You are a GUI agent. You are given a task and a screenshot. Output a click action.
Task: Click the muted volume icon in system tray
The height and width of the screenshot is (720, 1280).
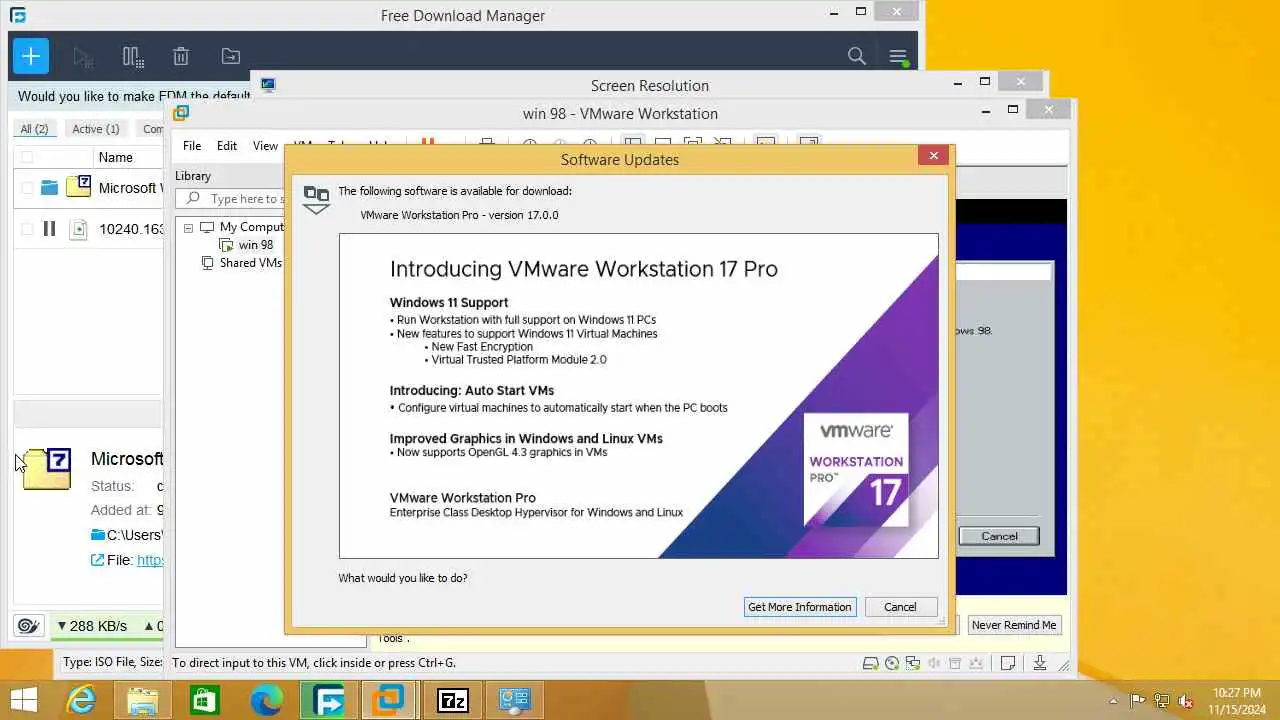pos(1186,701)
